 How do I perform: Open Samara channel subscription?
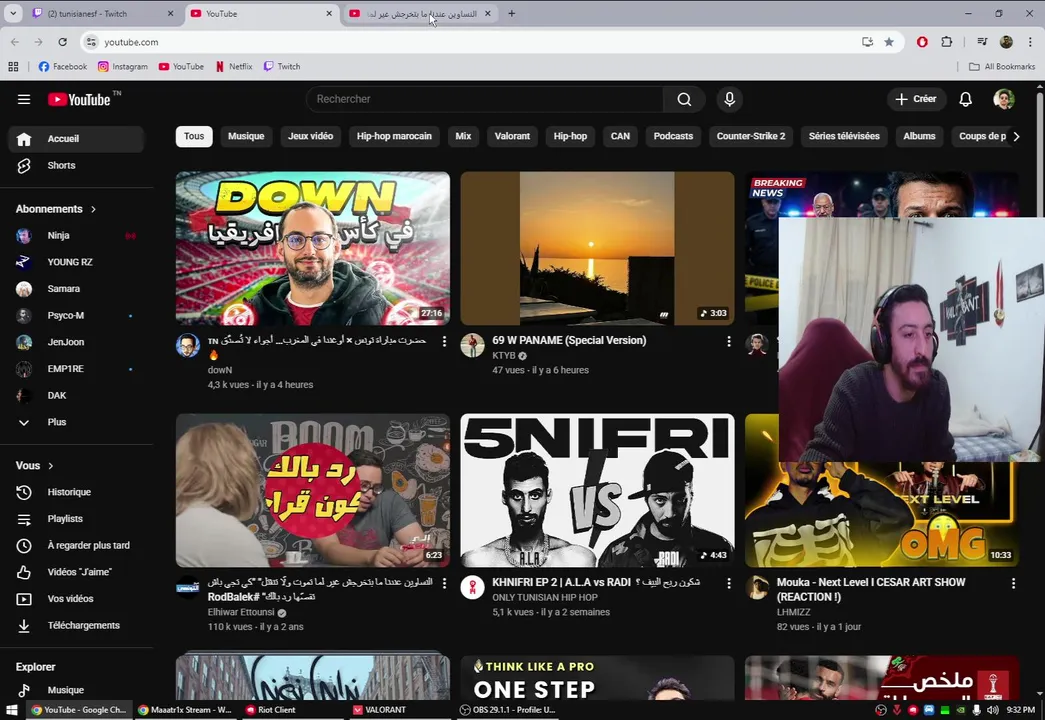77,289
